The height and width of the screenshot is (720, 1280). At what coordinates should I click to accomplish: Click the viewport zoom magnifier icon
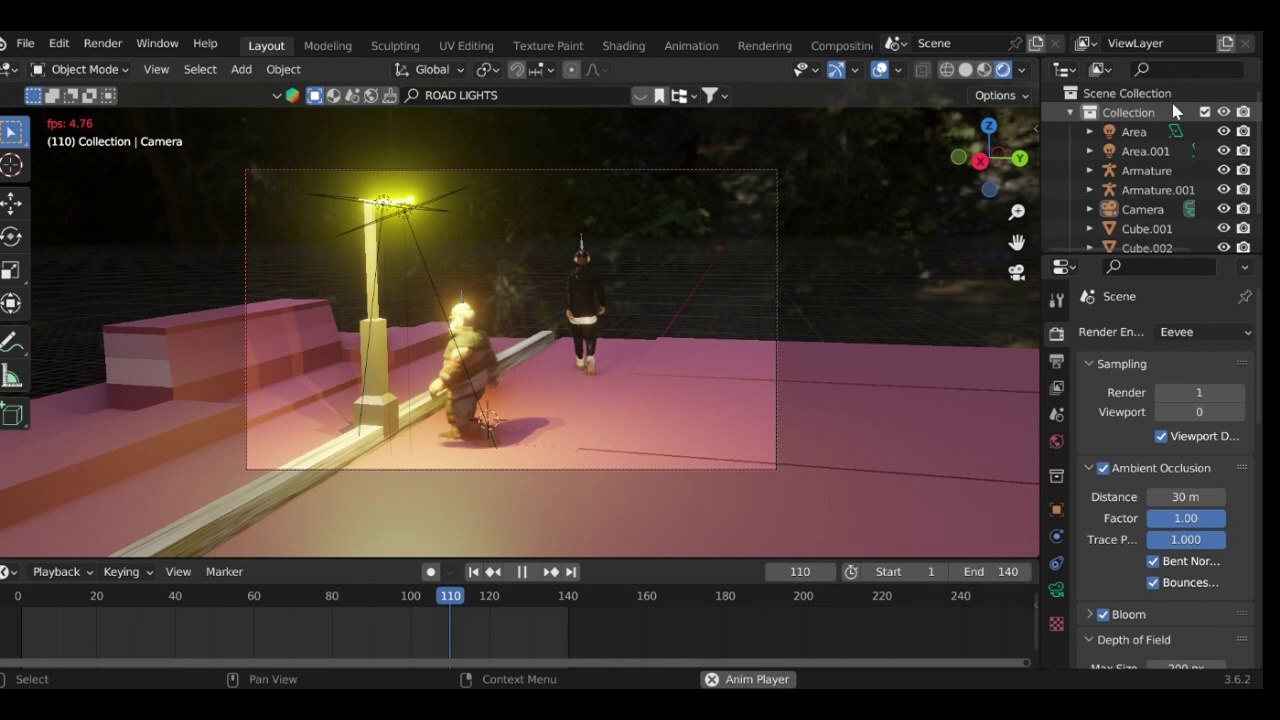click(x=1017, y=212)
